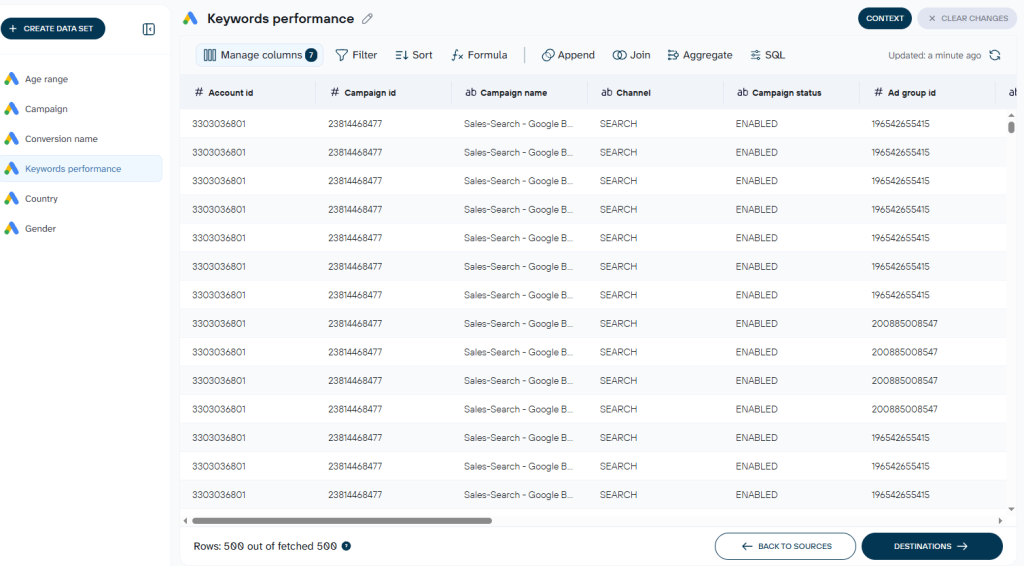This screenshot has height=566, width=1024.
Task: Click 'Keywords performance' page title
Action: coord(281,19)
